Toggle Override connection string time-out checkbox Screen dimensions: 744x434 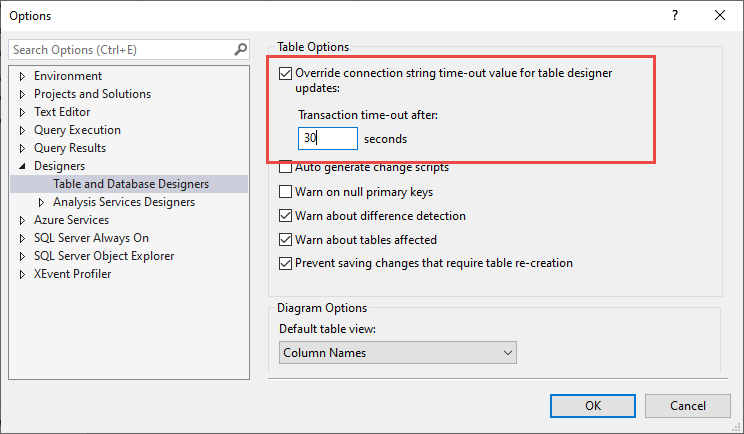pyautogui.click(x=287, y=73)
